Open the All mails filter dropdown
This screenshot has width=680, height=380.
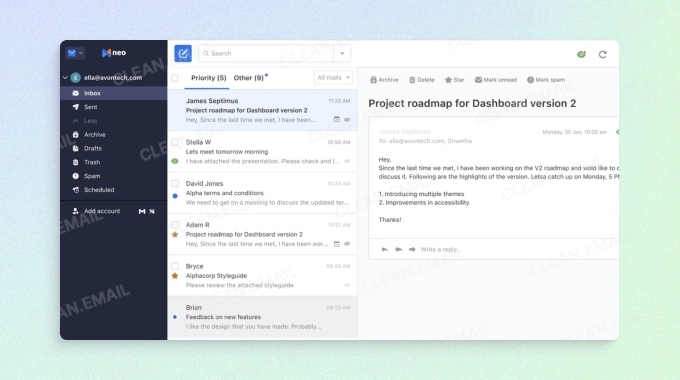(x=333, y=78)
